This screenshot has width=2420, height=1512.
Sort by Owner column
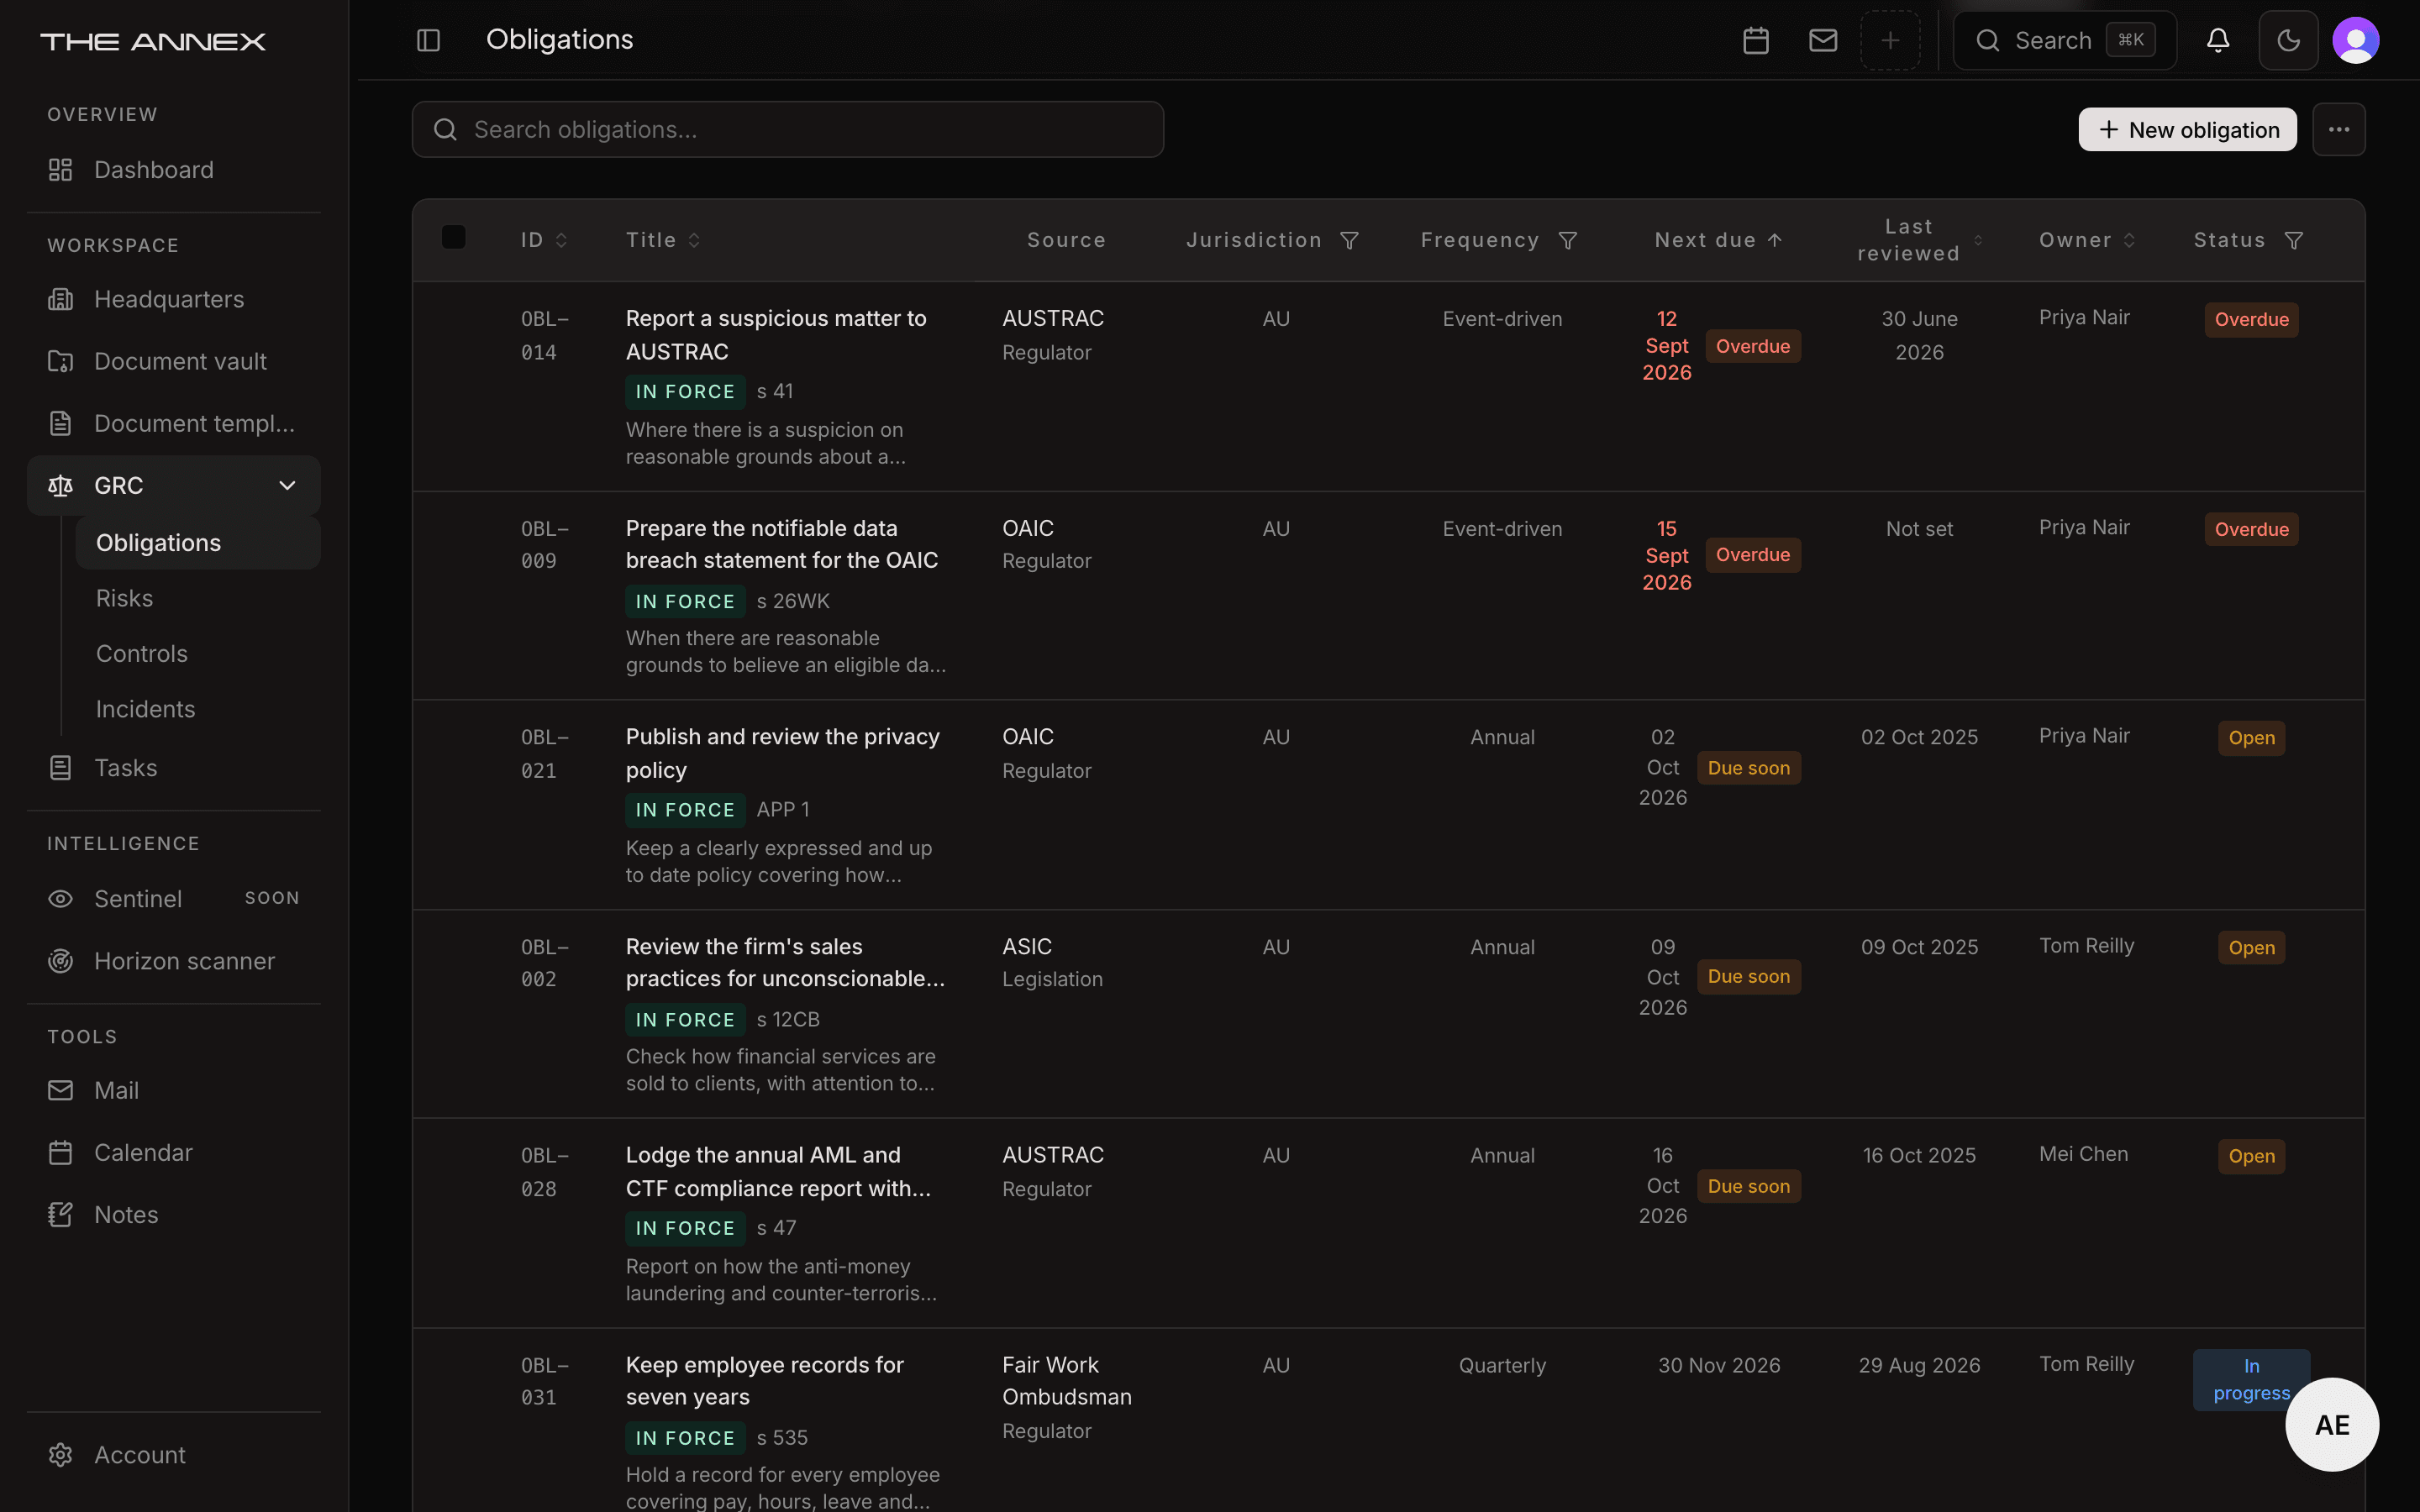2087,240
